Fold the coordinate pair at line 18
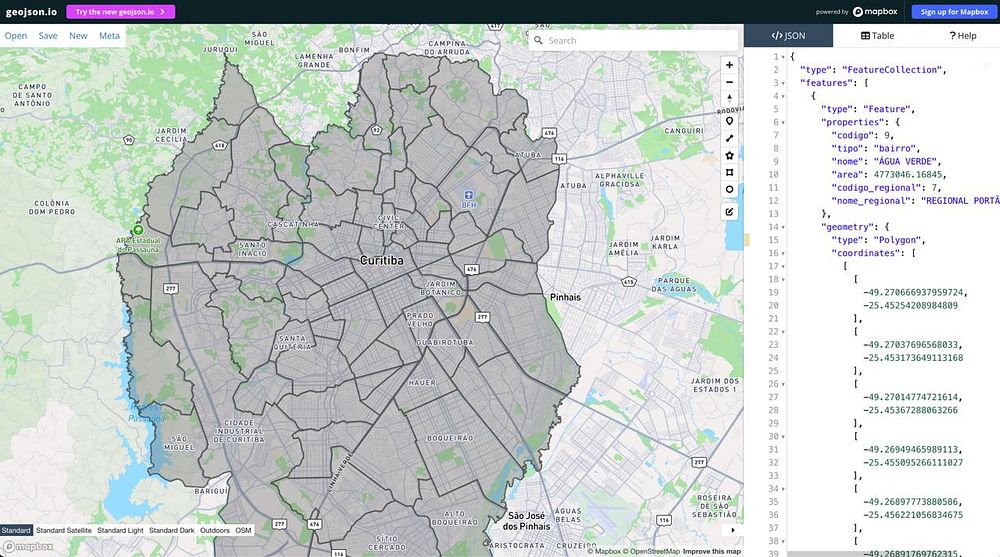Viewport: 1000px width, 557px height. [783, 279]
